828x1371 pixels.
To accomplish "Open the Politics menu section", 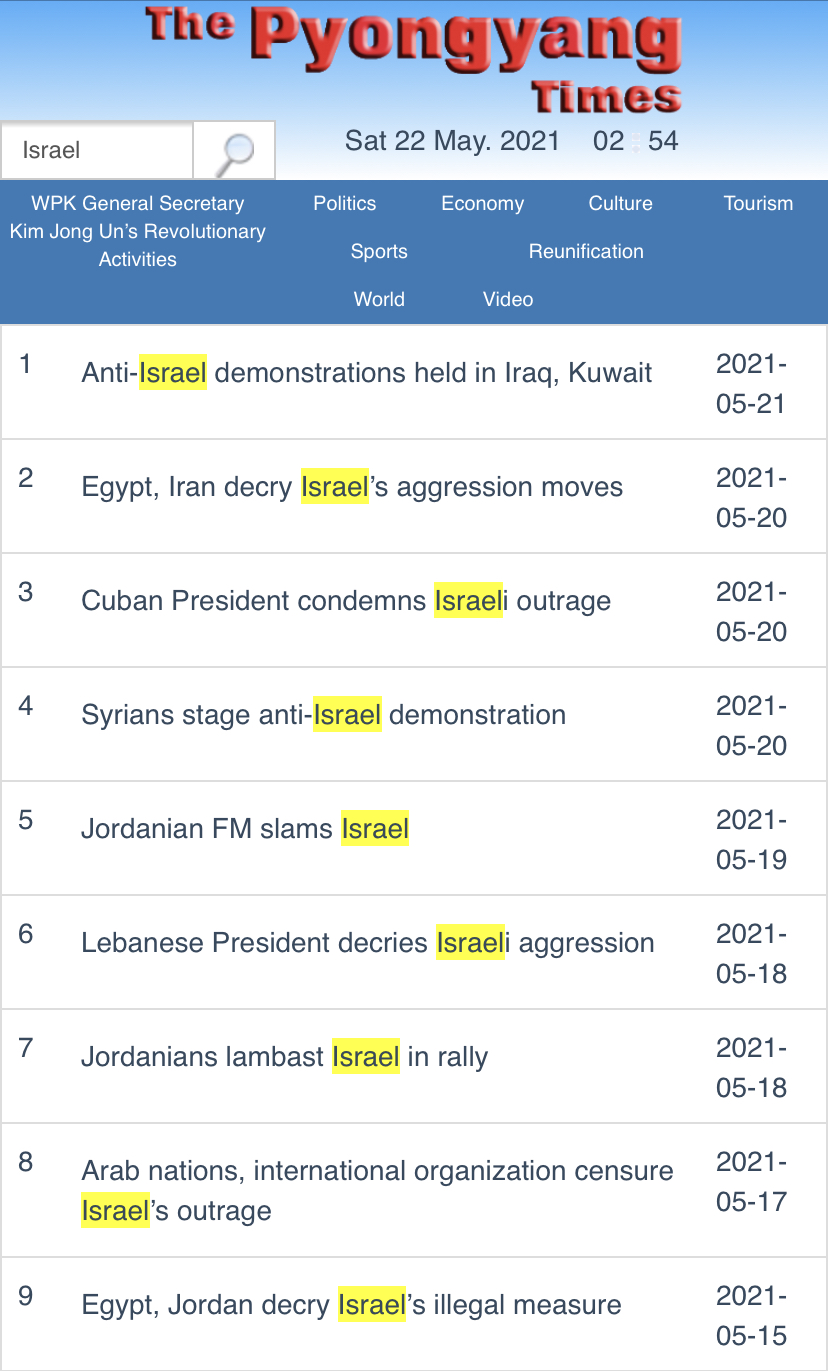I will 345,203.
